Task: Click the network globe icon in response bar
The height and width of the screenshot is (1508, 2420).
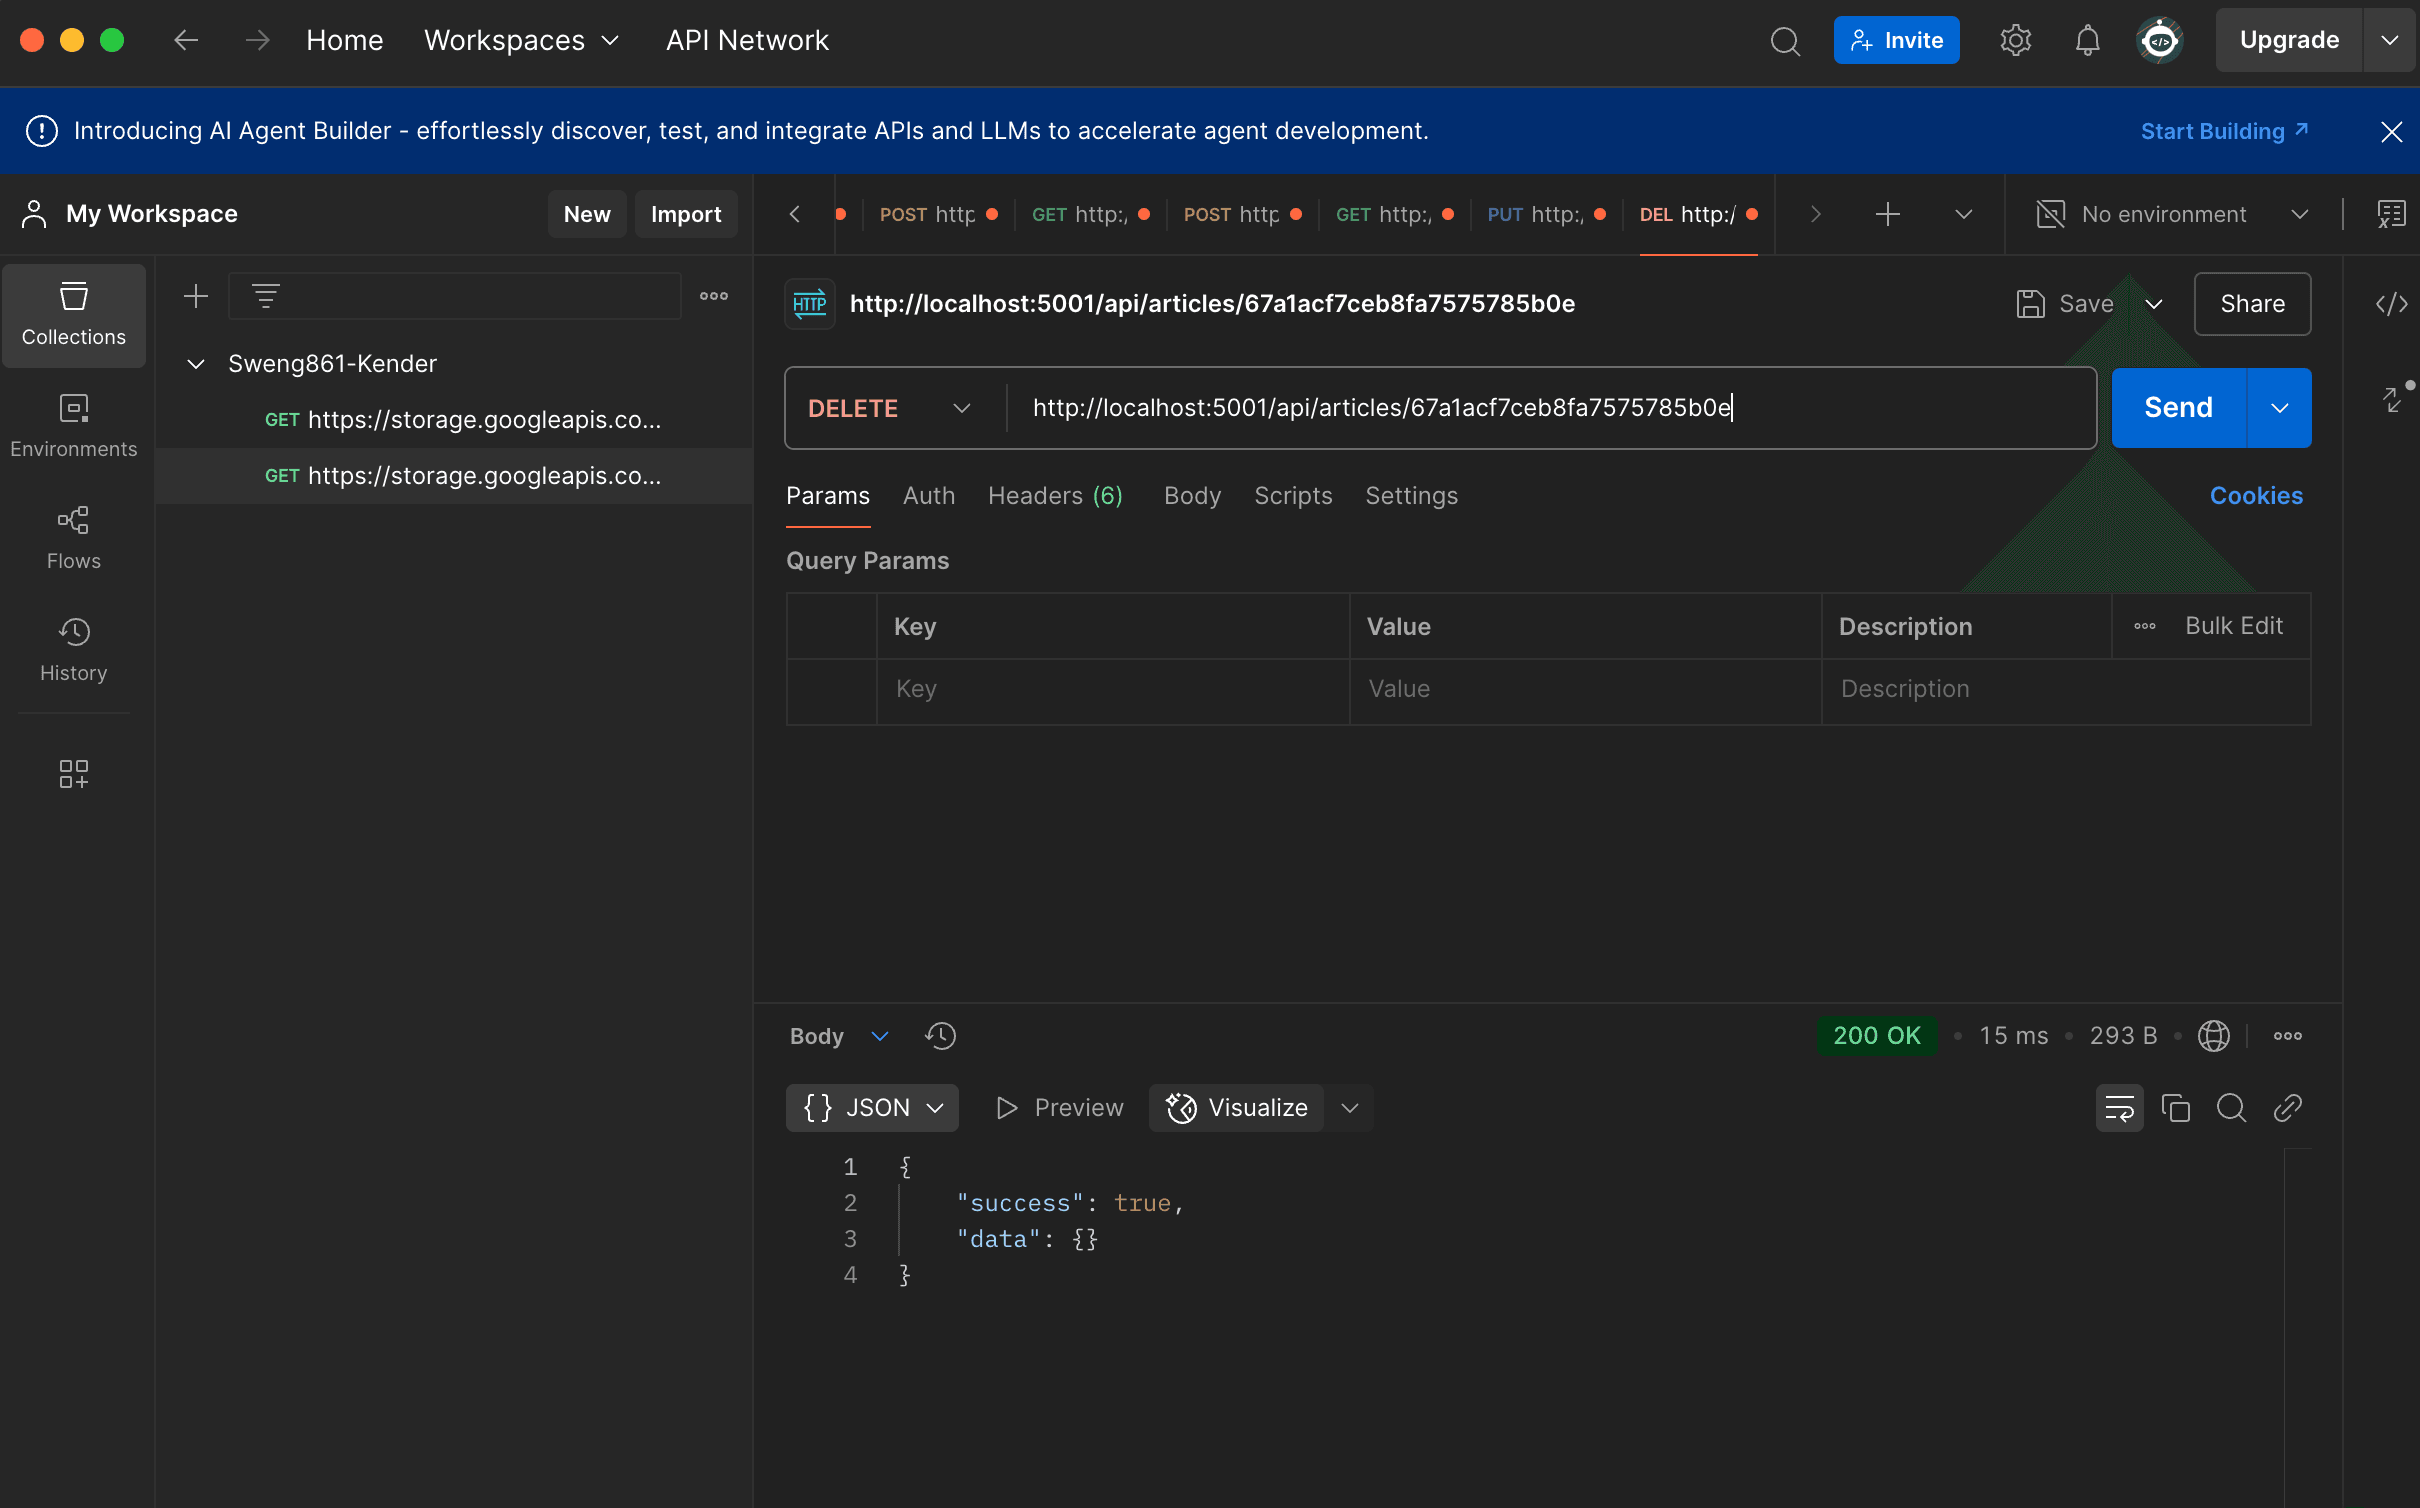Action: click(2213, 1036)
